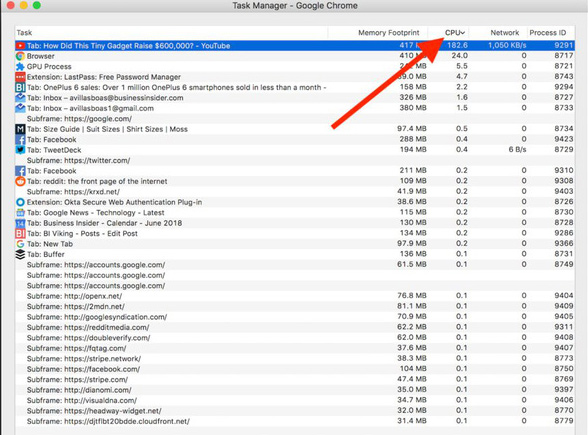Click the inbox icon for avillasboas@businessinsider.com
Viewport: 588px width, 435px height.
tap(20, 98)
